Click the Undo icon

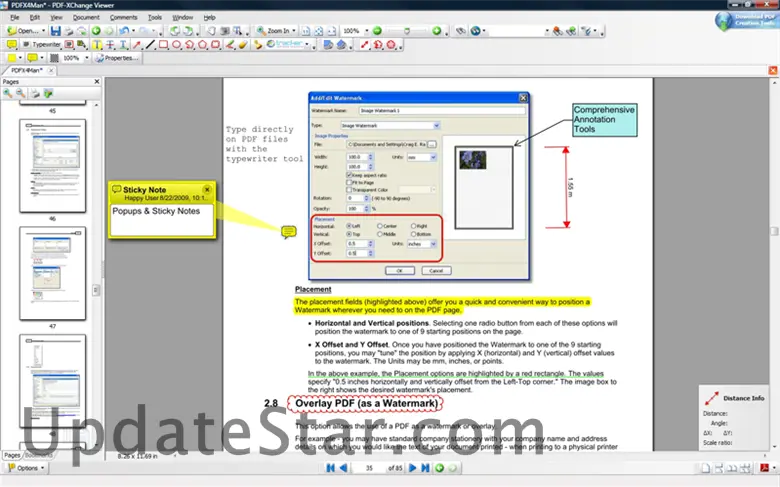[x=124, y=31]
